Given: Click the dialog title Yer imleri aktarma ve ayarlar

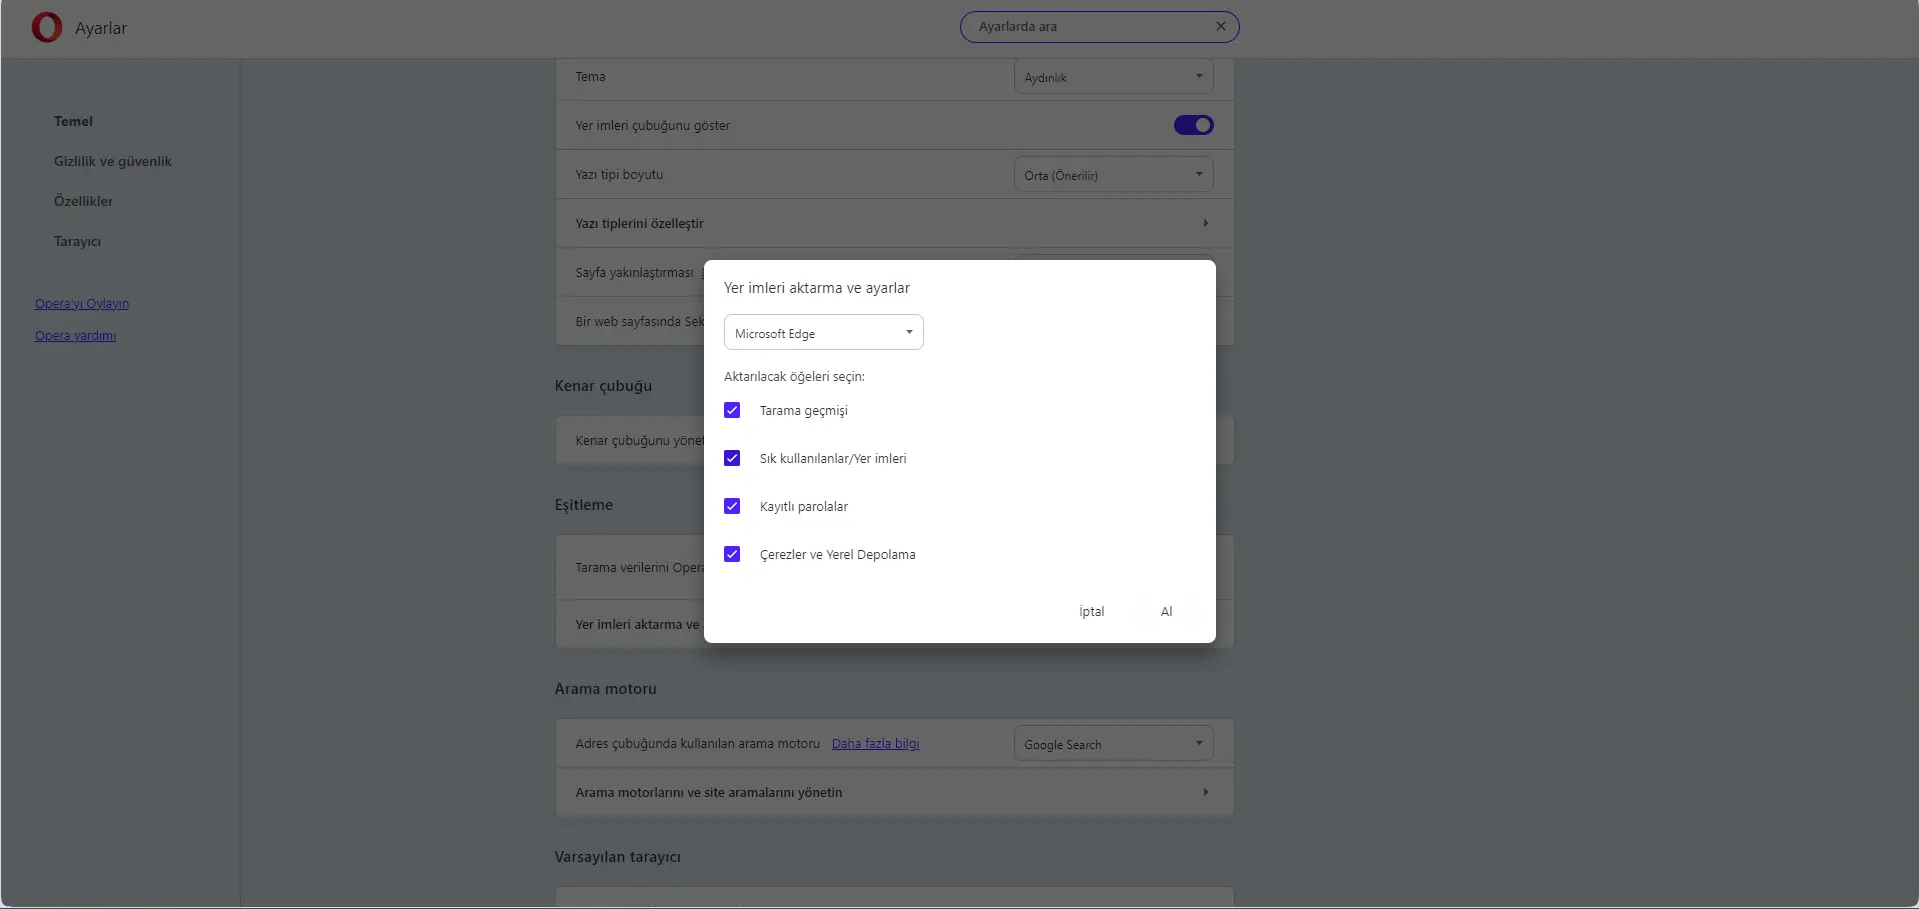Looking at the screenshot, I should [x=817, y=288].
